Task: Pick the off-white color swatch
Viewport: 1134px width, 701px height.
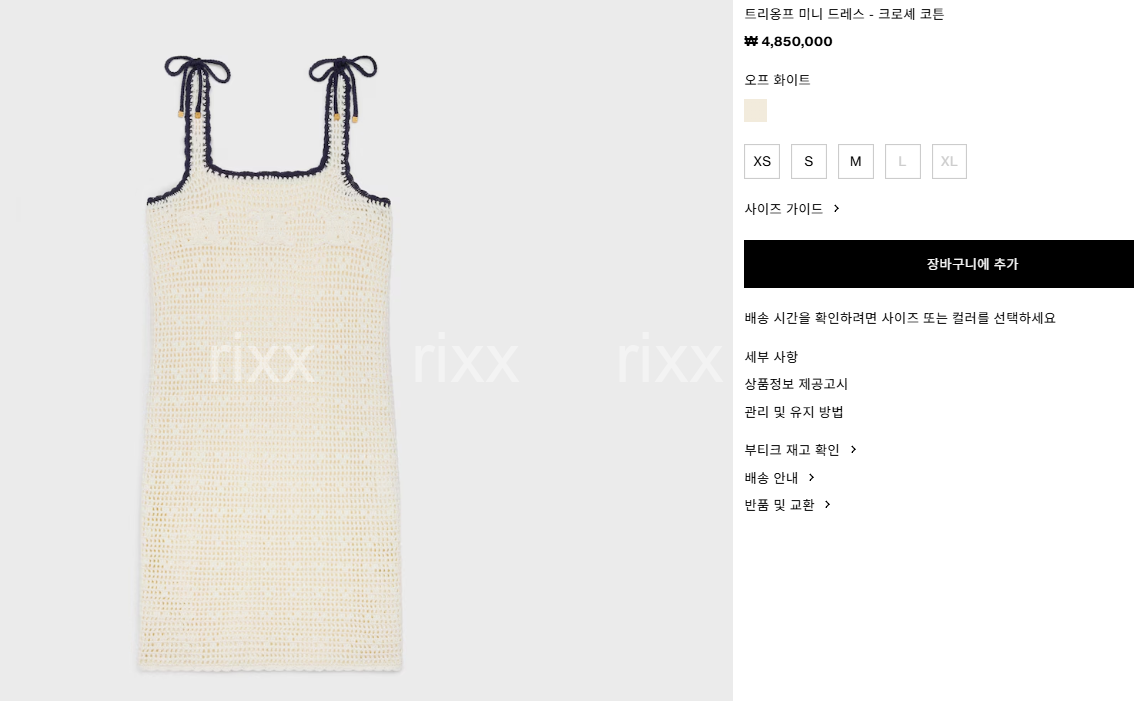Action: click(x=755, y=111)
